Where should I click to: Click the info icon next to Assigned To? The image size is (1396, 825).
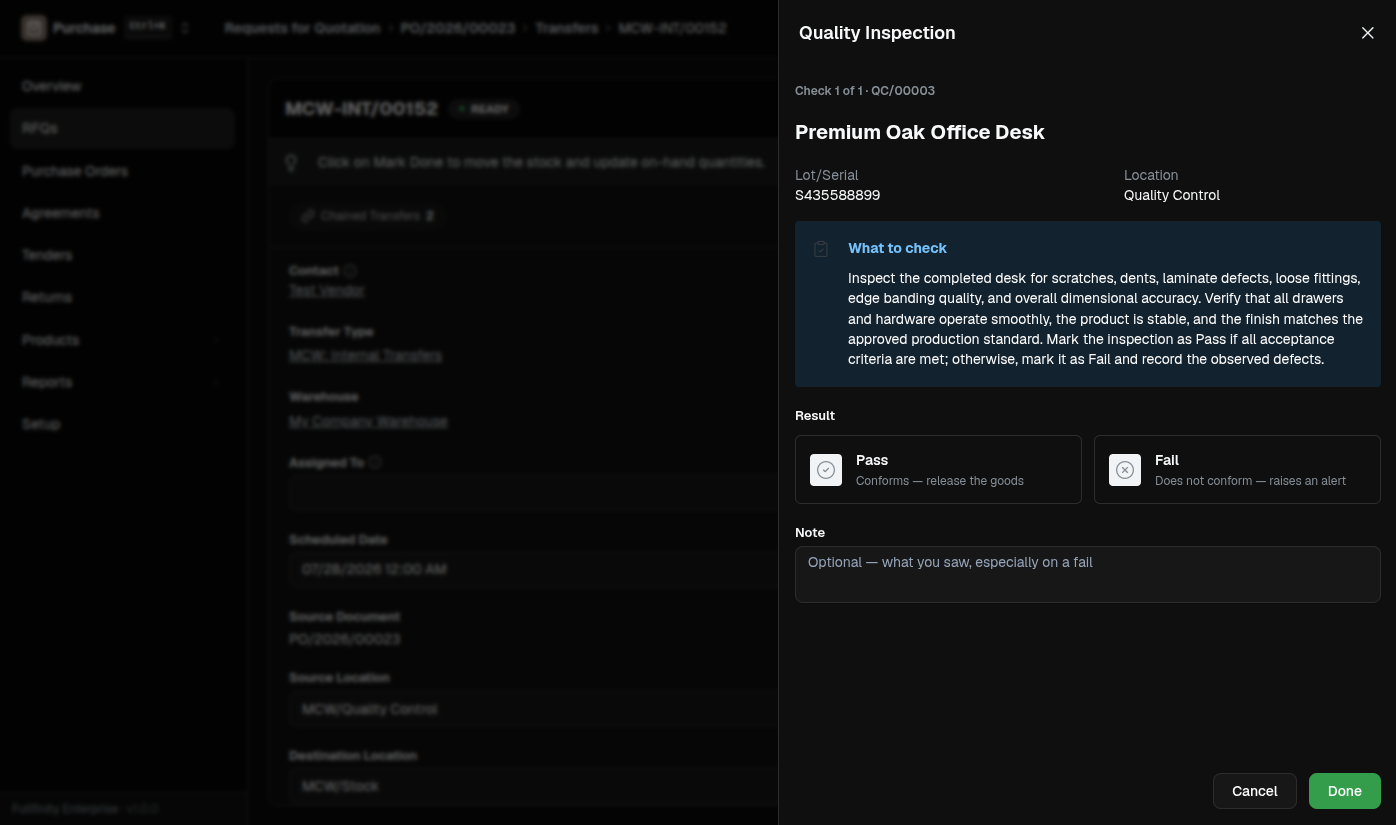pos(375,462)
